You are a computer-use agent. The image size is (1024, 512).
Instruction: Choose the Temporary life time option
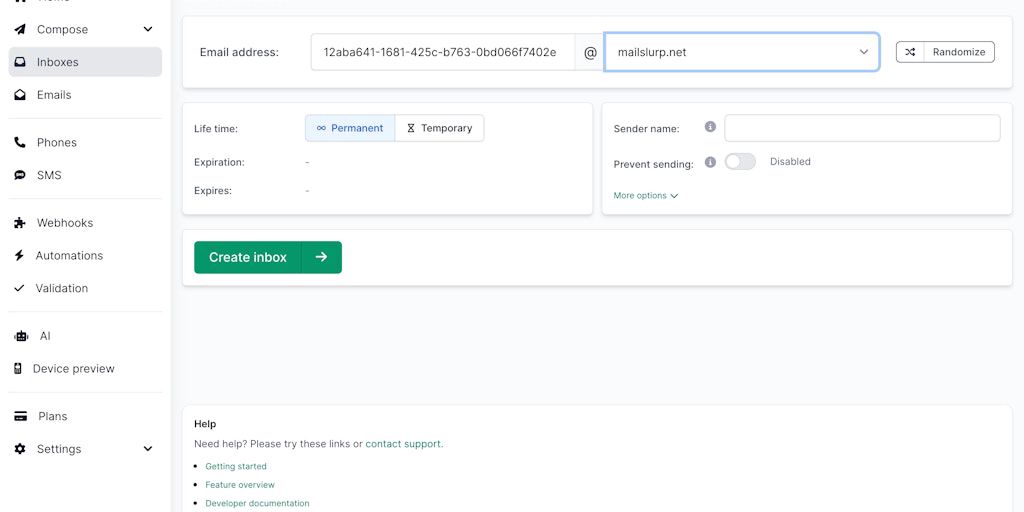click(x=439, y=128)
